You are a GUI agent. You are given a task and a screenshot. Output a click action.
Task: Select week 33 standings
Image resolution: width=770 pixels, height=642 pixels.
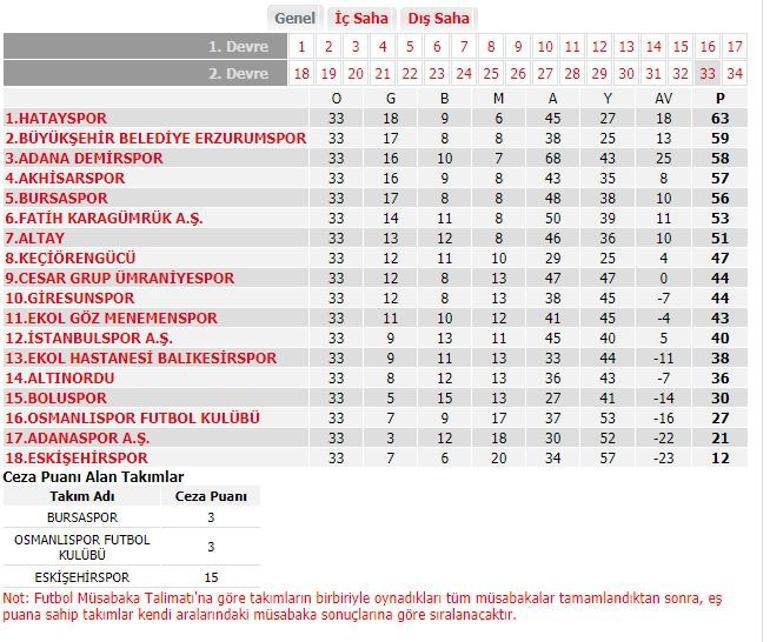pyautogui.click(x=708, y=74)
